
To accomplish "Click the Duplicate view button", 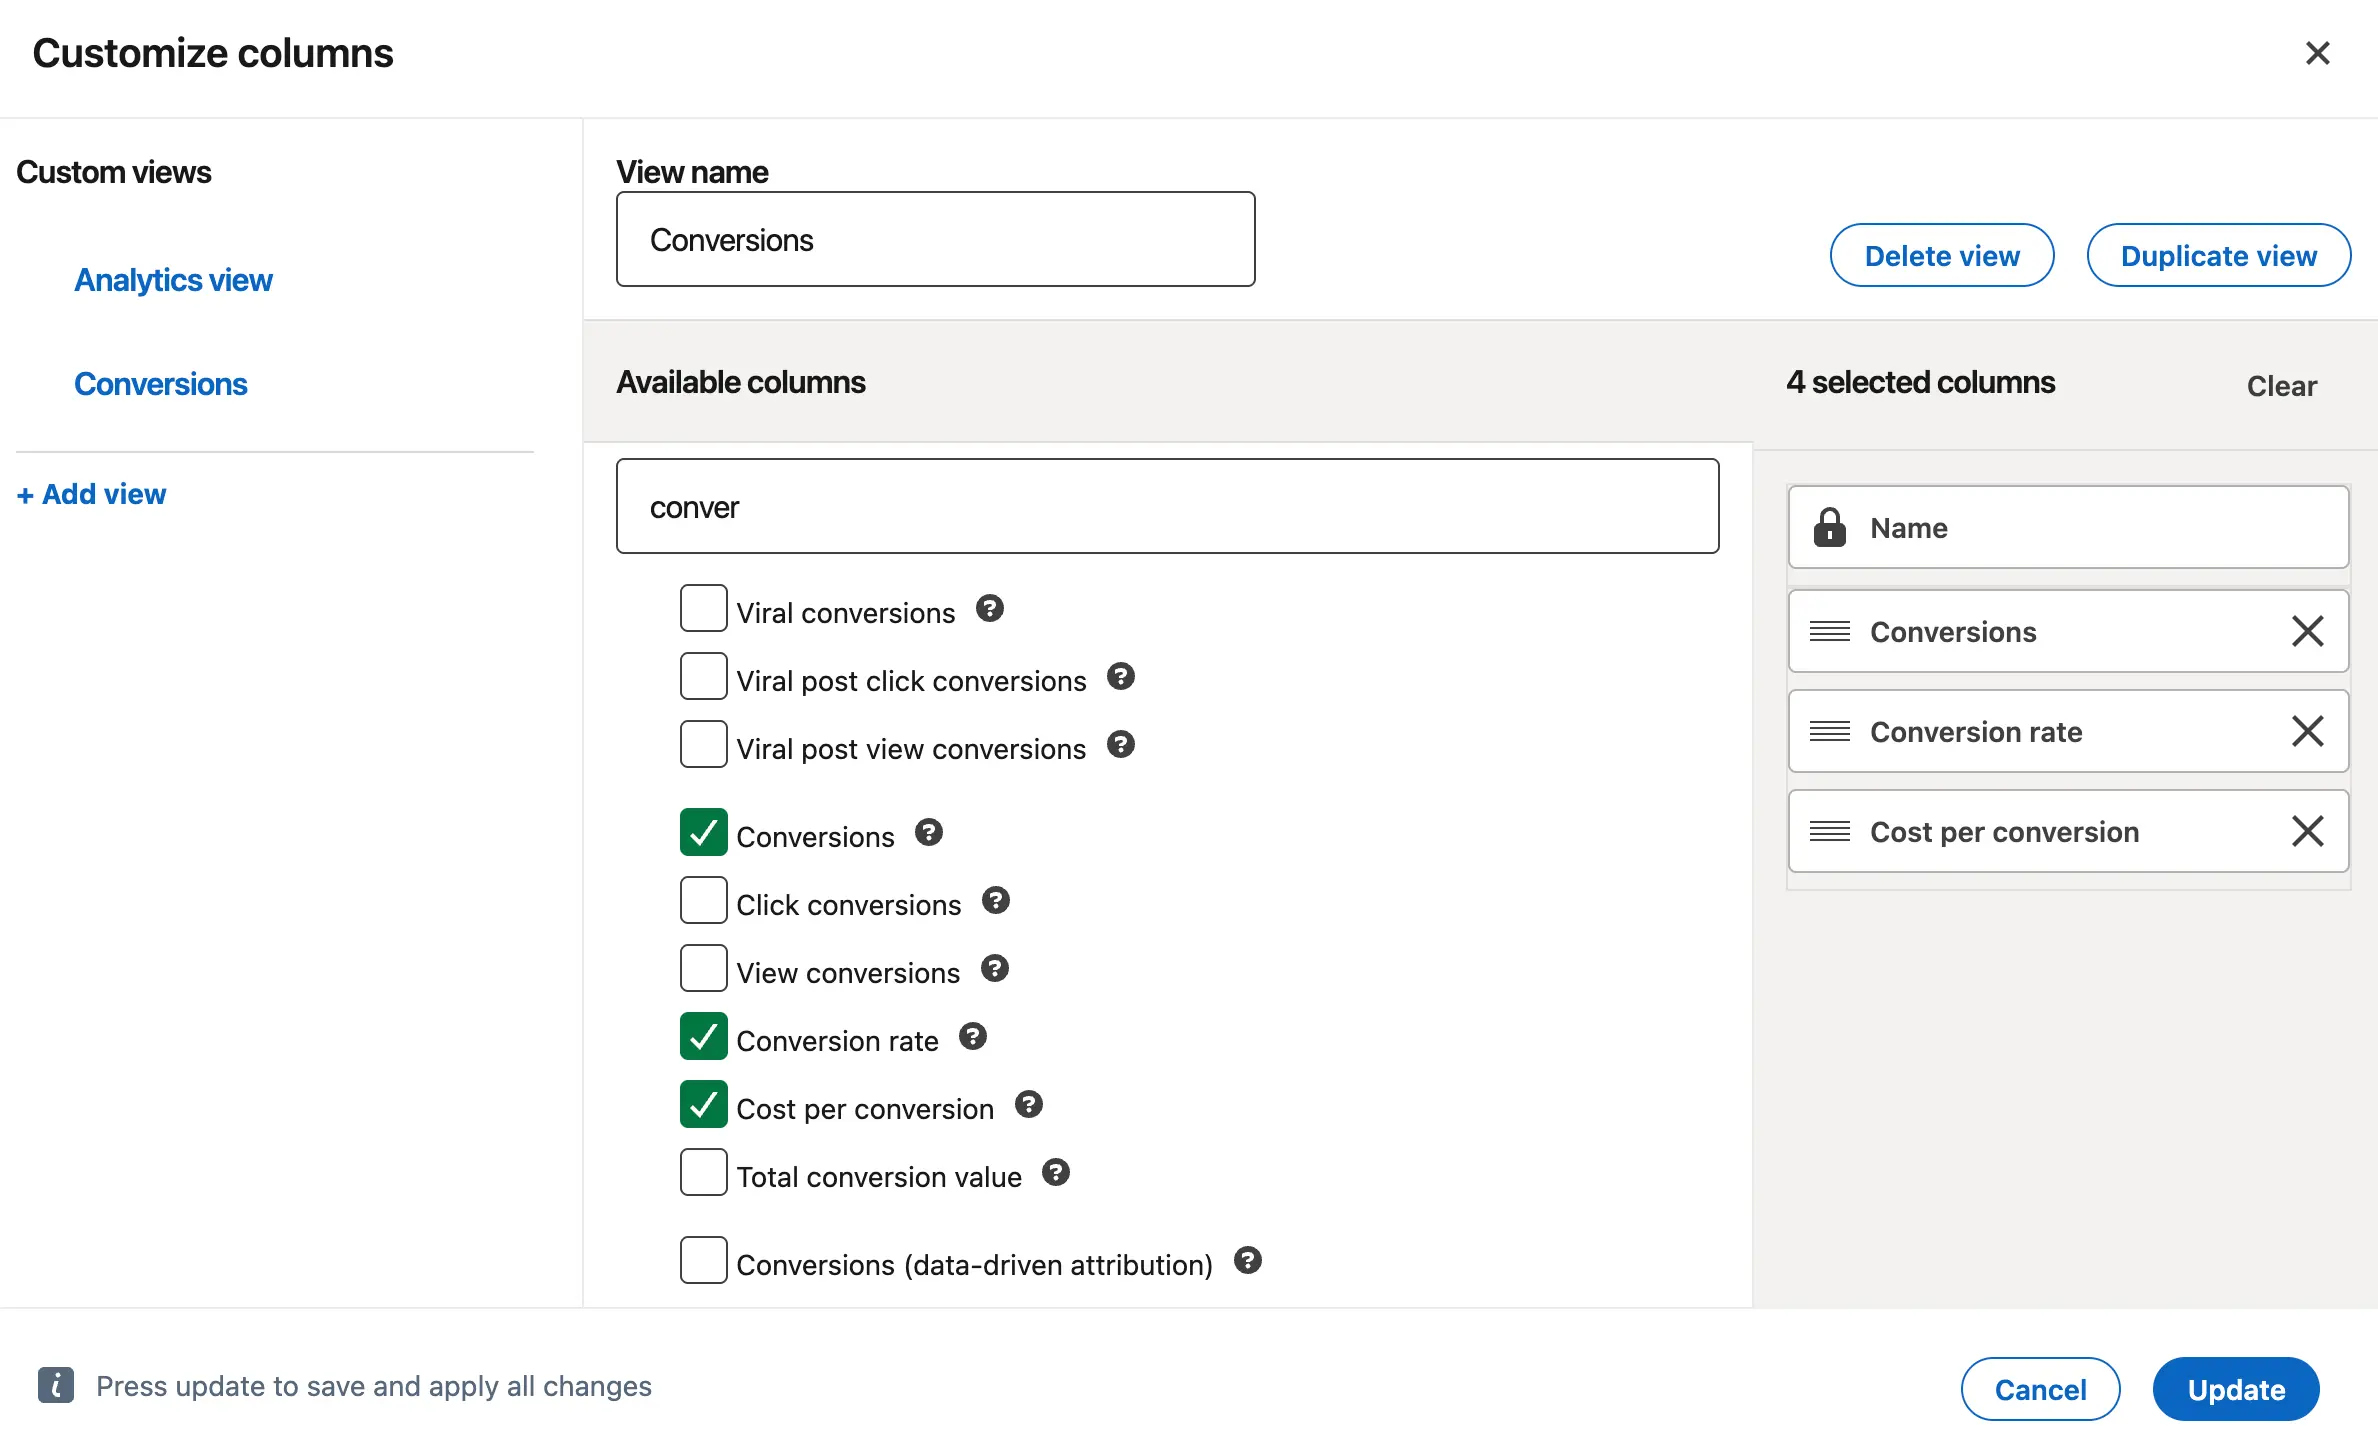I will [x=2219, y=255].
